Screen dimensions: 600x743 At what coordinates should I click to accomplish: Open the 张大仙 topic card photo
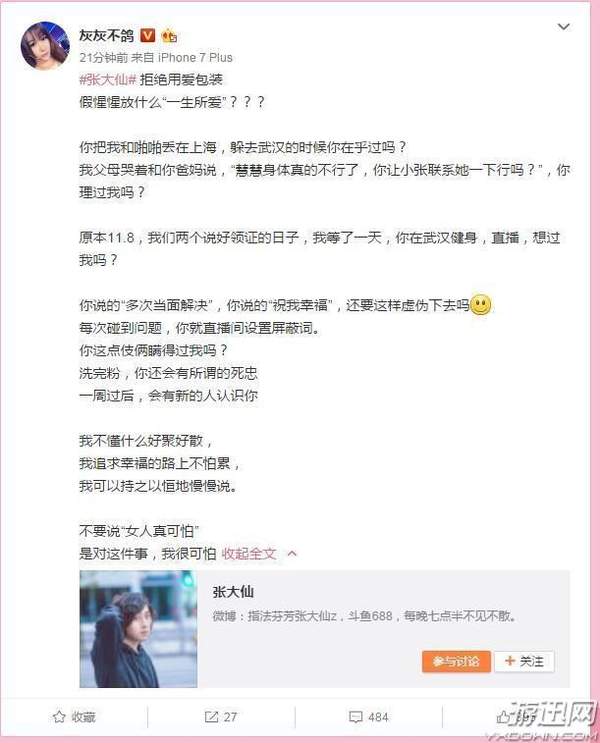coord(138,629)
